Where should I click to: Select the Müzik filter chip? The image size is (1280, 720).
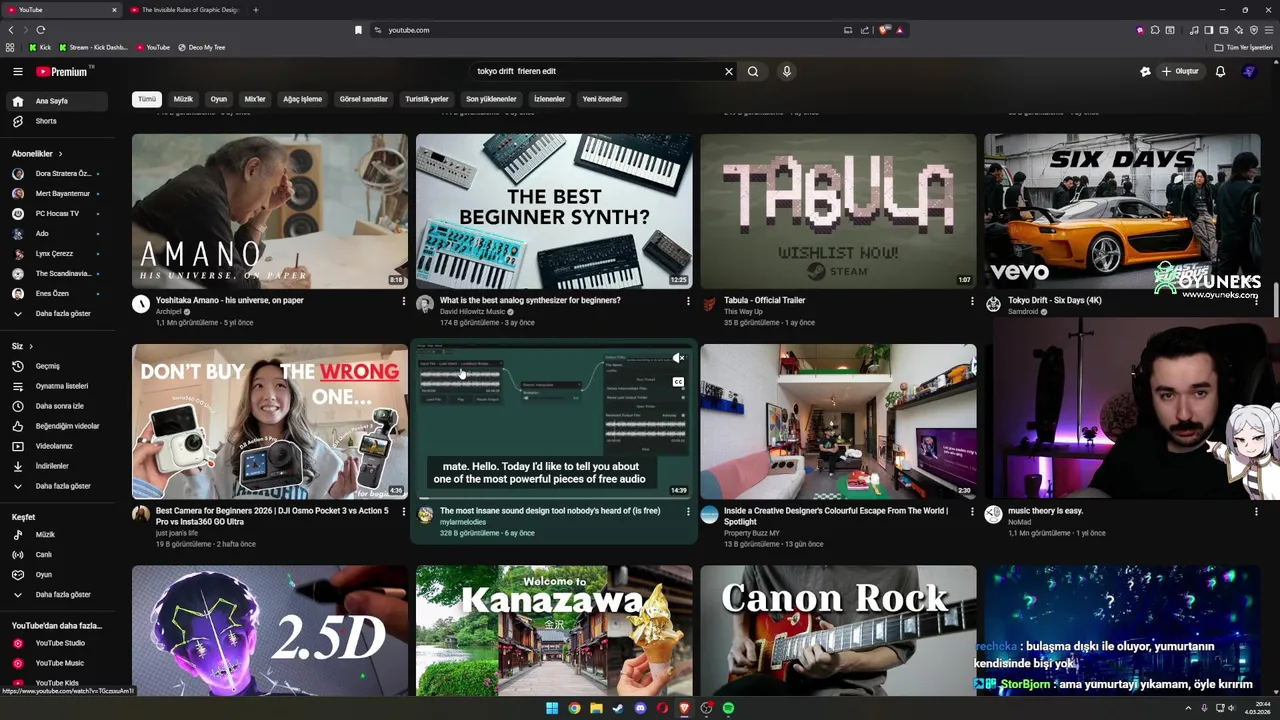(x=183, y=99)
